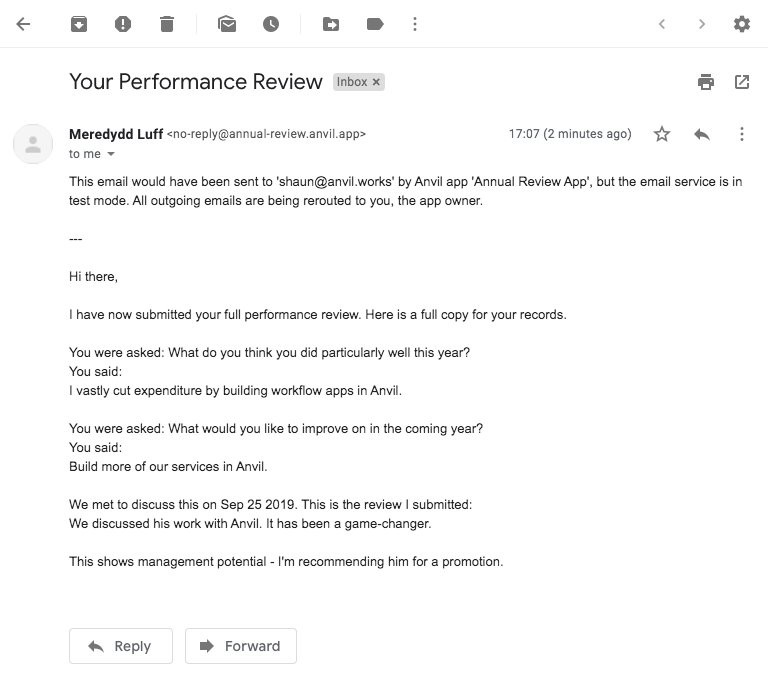Expand recipient details next to 'to me'
Screen dimensions: 772x686
click(111, 154)
